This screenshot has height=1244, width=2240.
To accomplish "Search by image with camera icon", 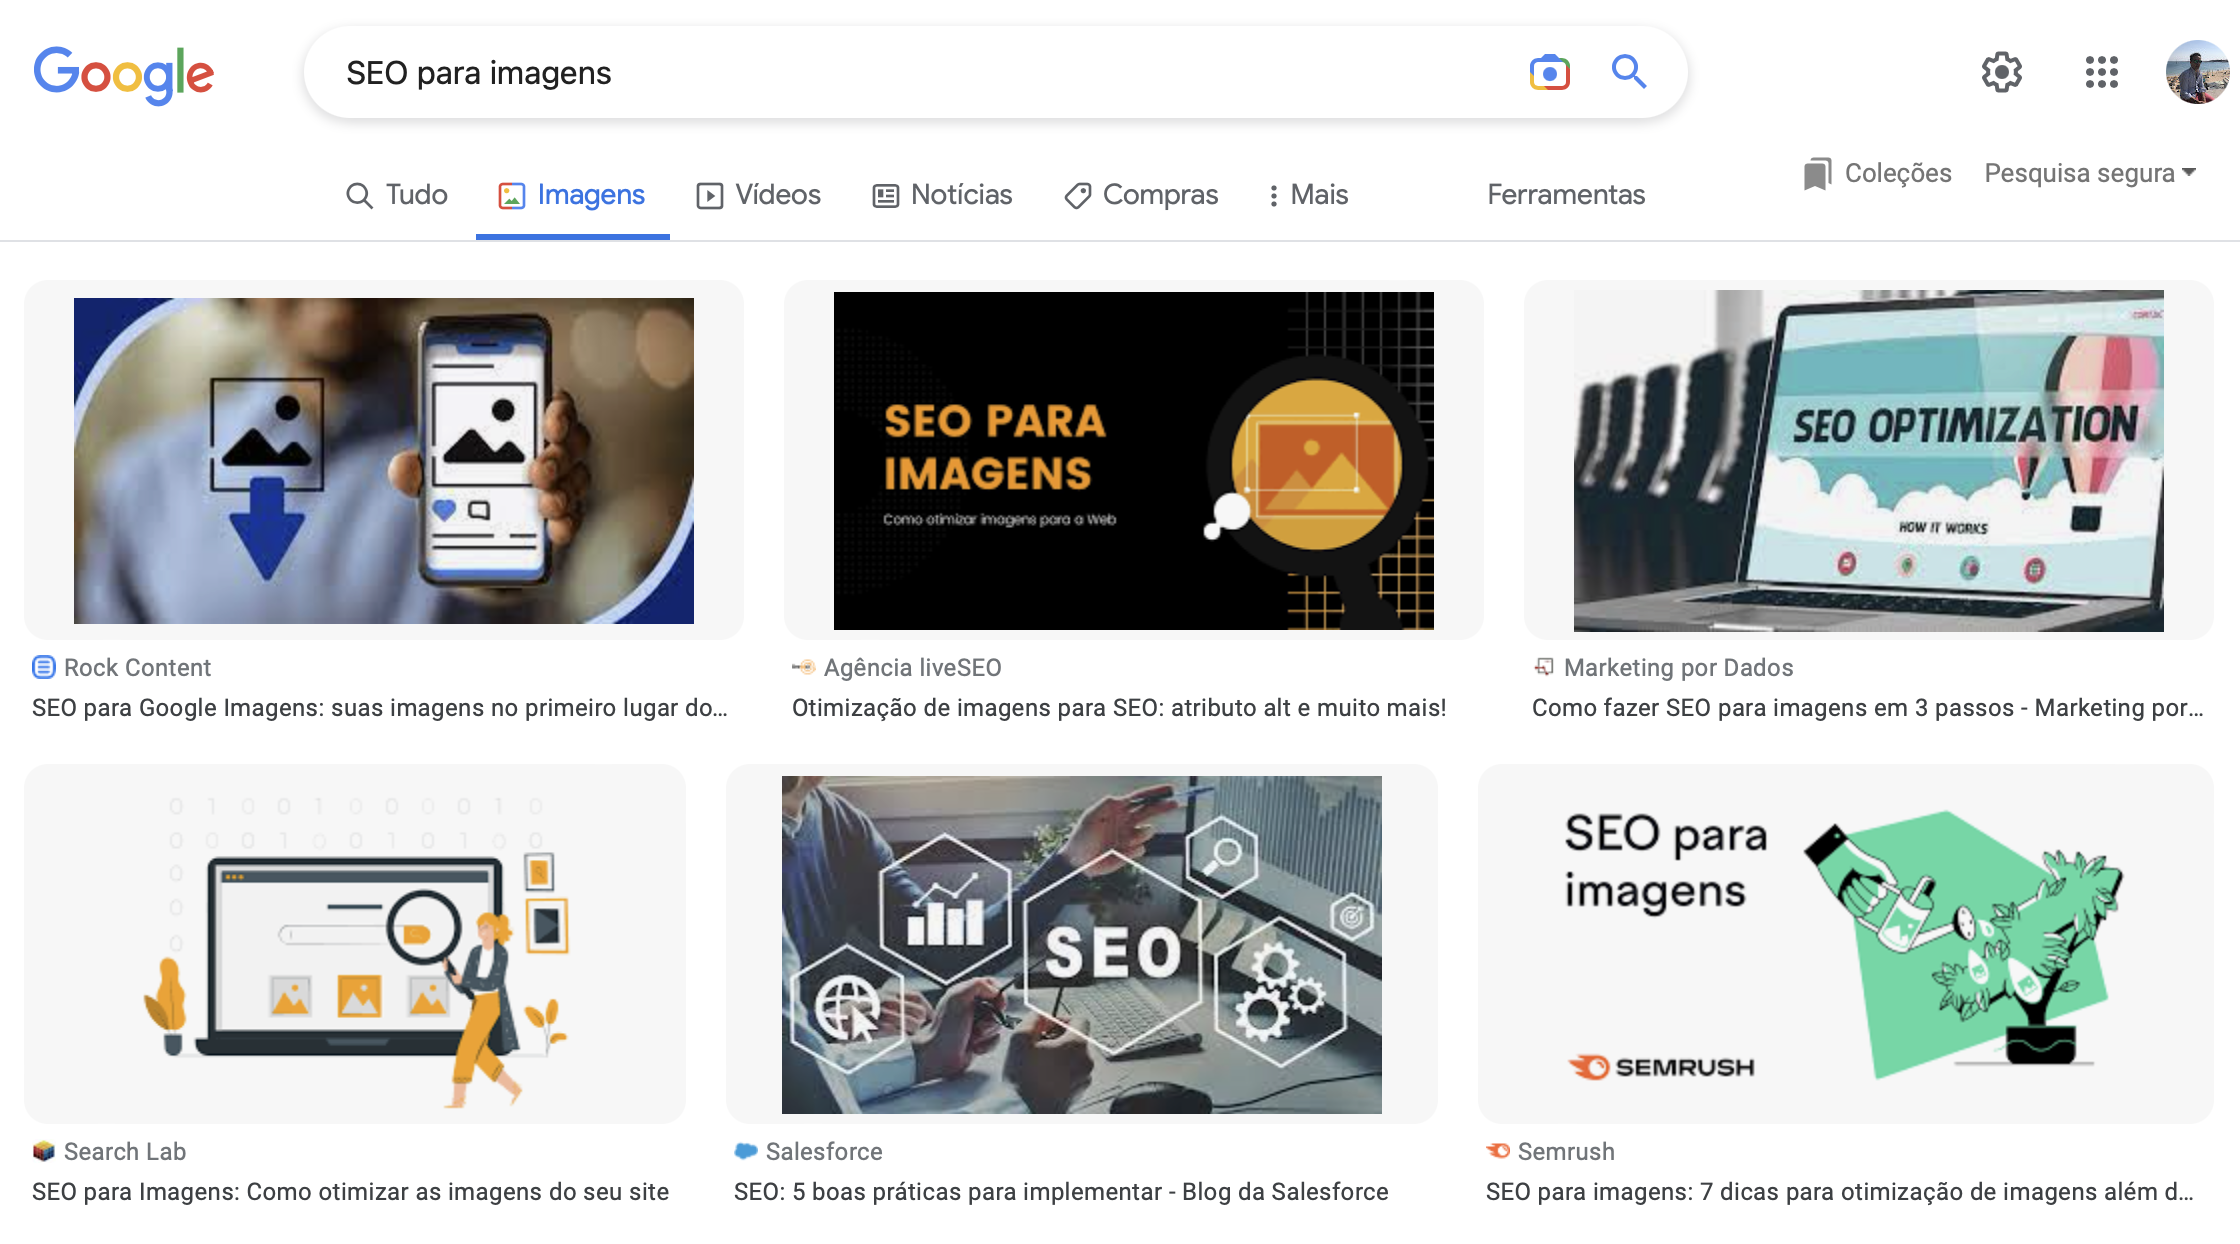I will (1549, 73).
